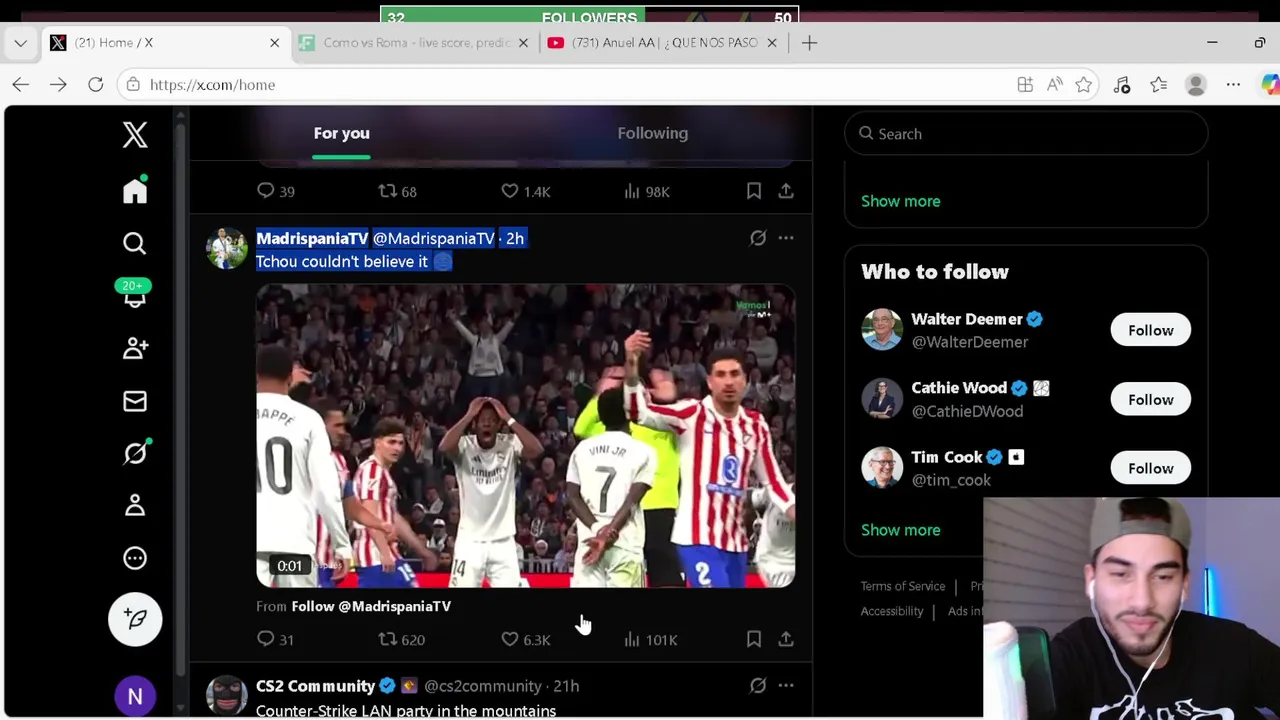The width and height of the screenshot is (1280, 720).
Task: Click MadrispaniaTV post timestamp 2h
Action: (x=515, y=238)
